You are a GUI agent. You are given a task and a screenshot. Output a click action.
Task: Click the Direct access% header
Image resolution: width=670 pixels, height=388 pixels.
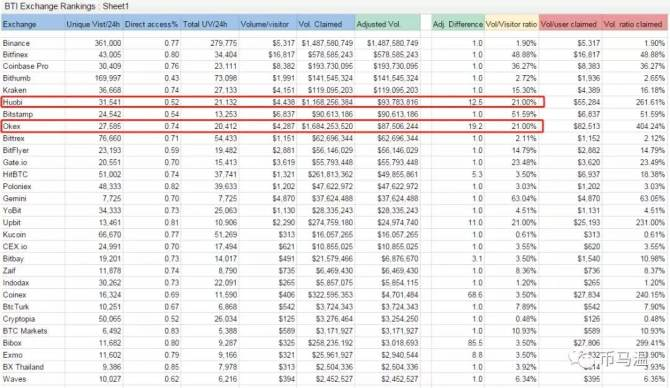151,24
